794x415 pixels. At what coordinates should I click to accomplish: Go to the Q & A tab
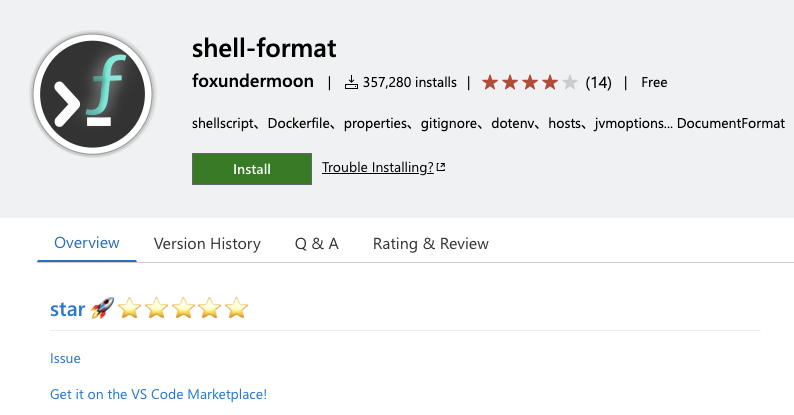317,244
